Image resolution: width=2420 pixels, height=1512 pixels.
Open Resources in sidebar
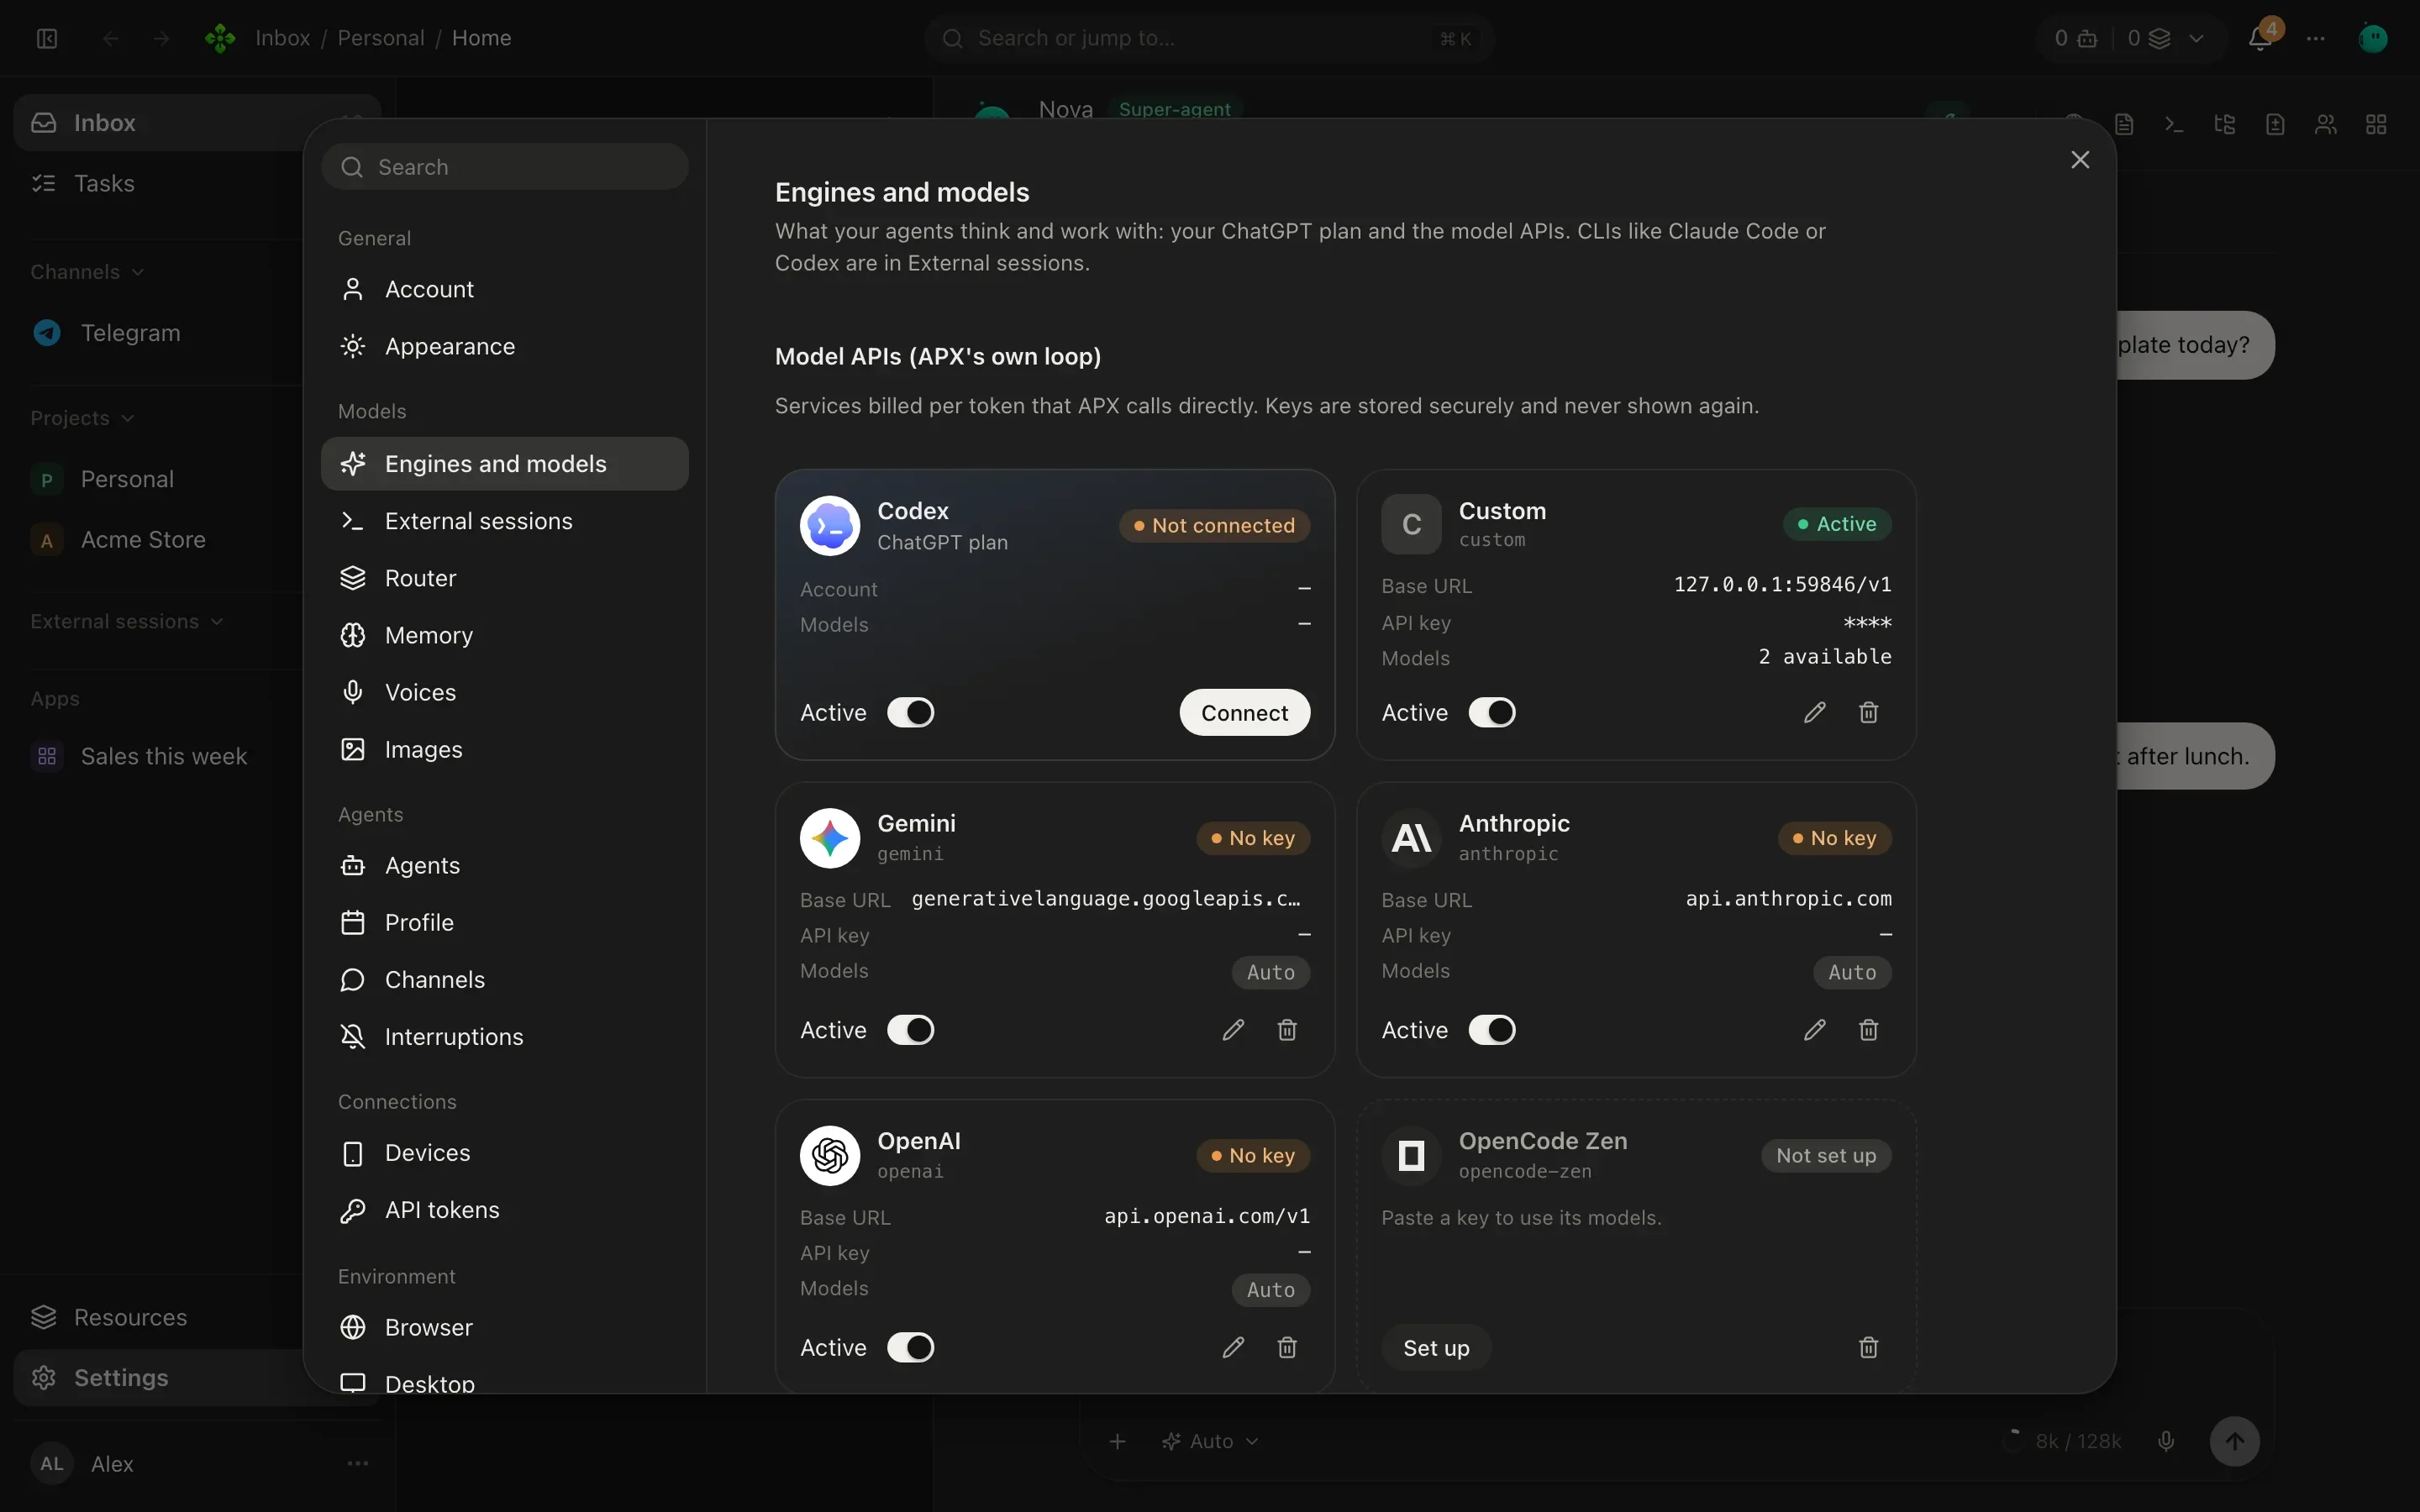point(160,1317)
